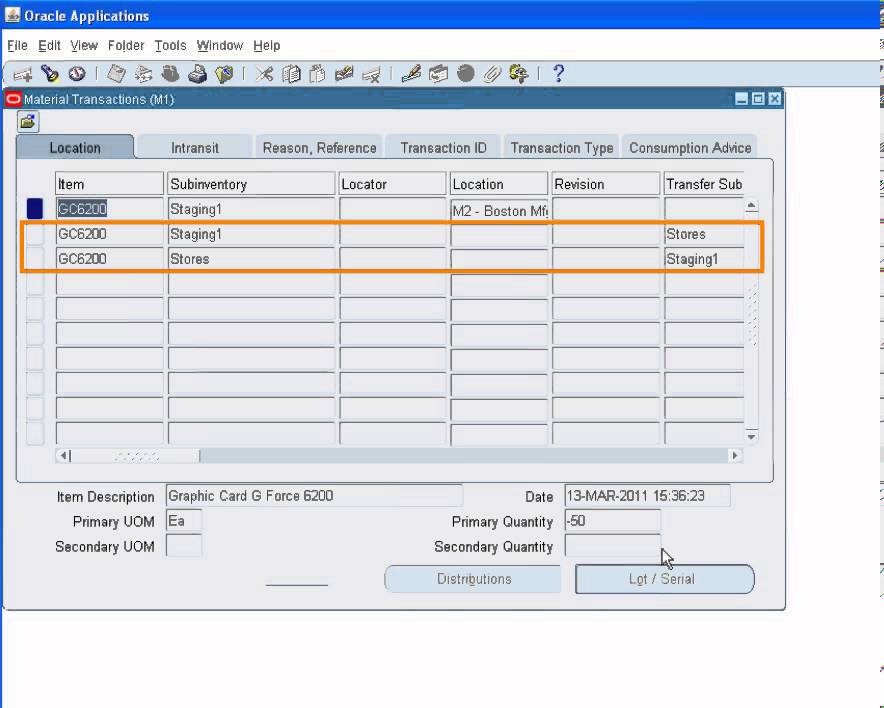Switch to the Intransit tab
This screenshot has width=884, height=708.
click(x=195, y=148)
